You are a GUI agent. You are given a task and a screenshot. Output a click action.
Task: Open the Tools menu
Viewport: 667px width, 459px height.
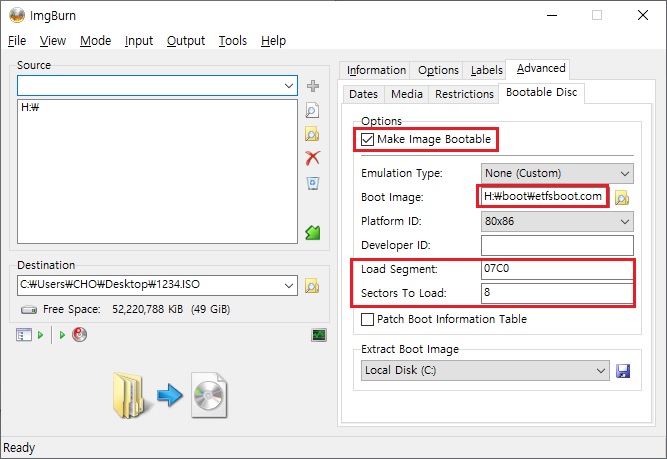(x=233, y=41)
